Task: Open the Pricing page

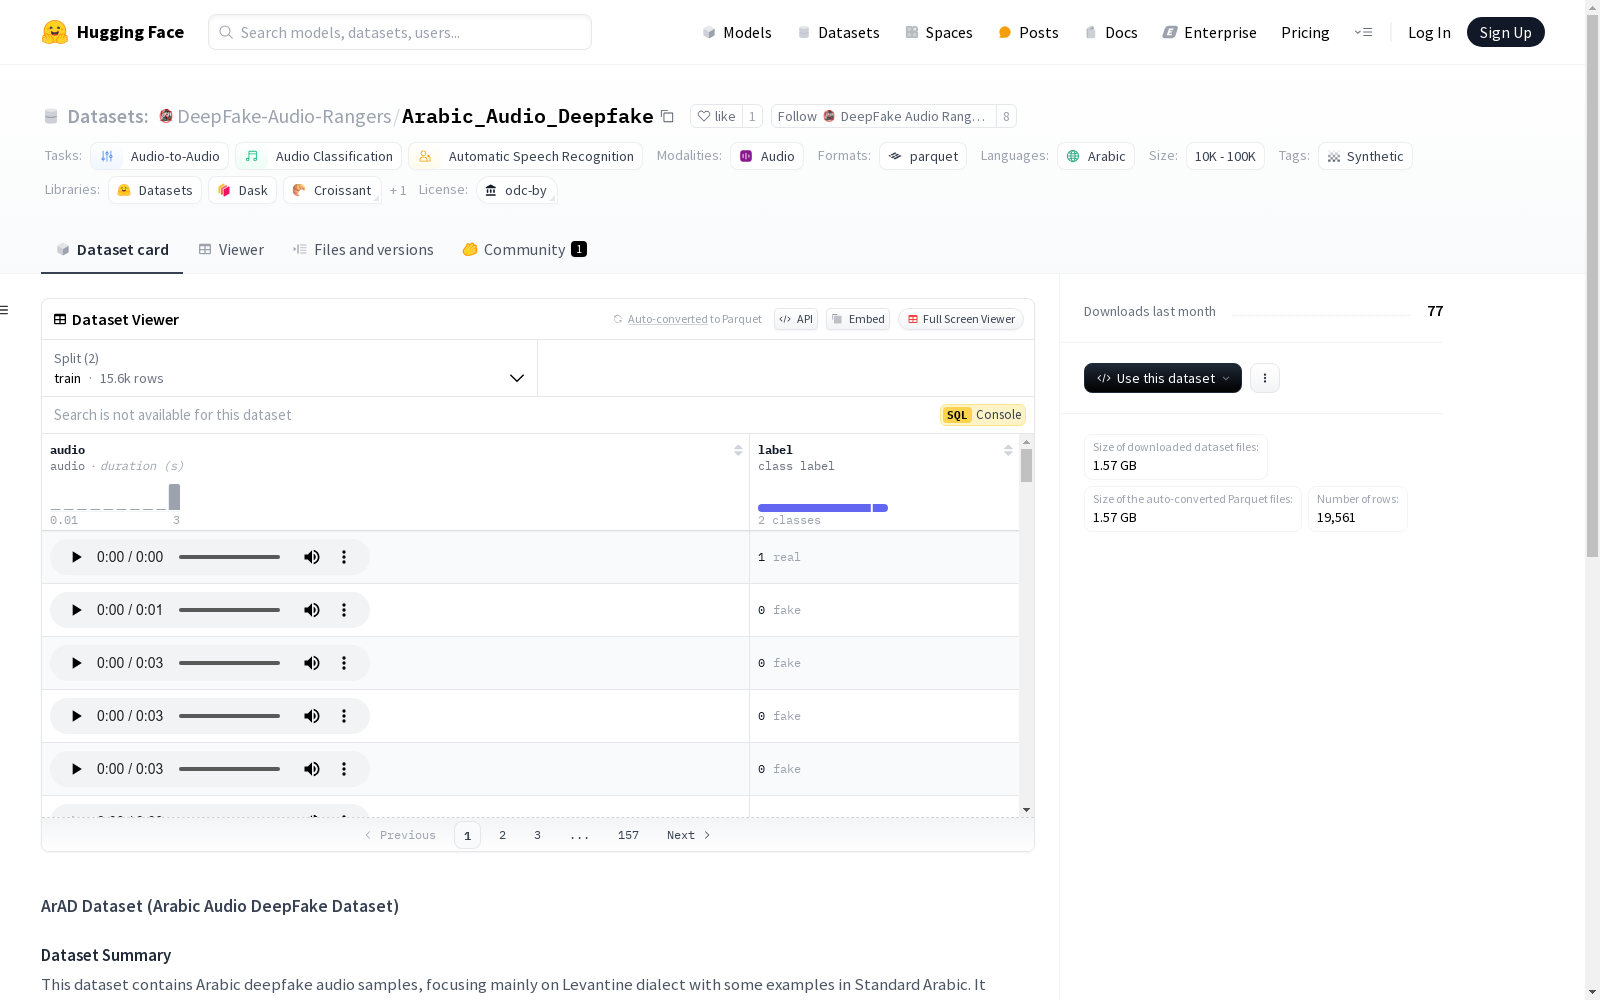Action: tap(1305, 32)
